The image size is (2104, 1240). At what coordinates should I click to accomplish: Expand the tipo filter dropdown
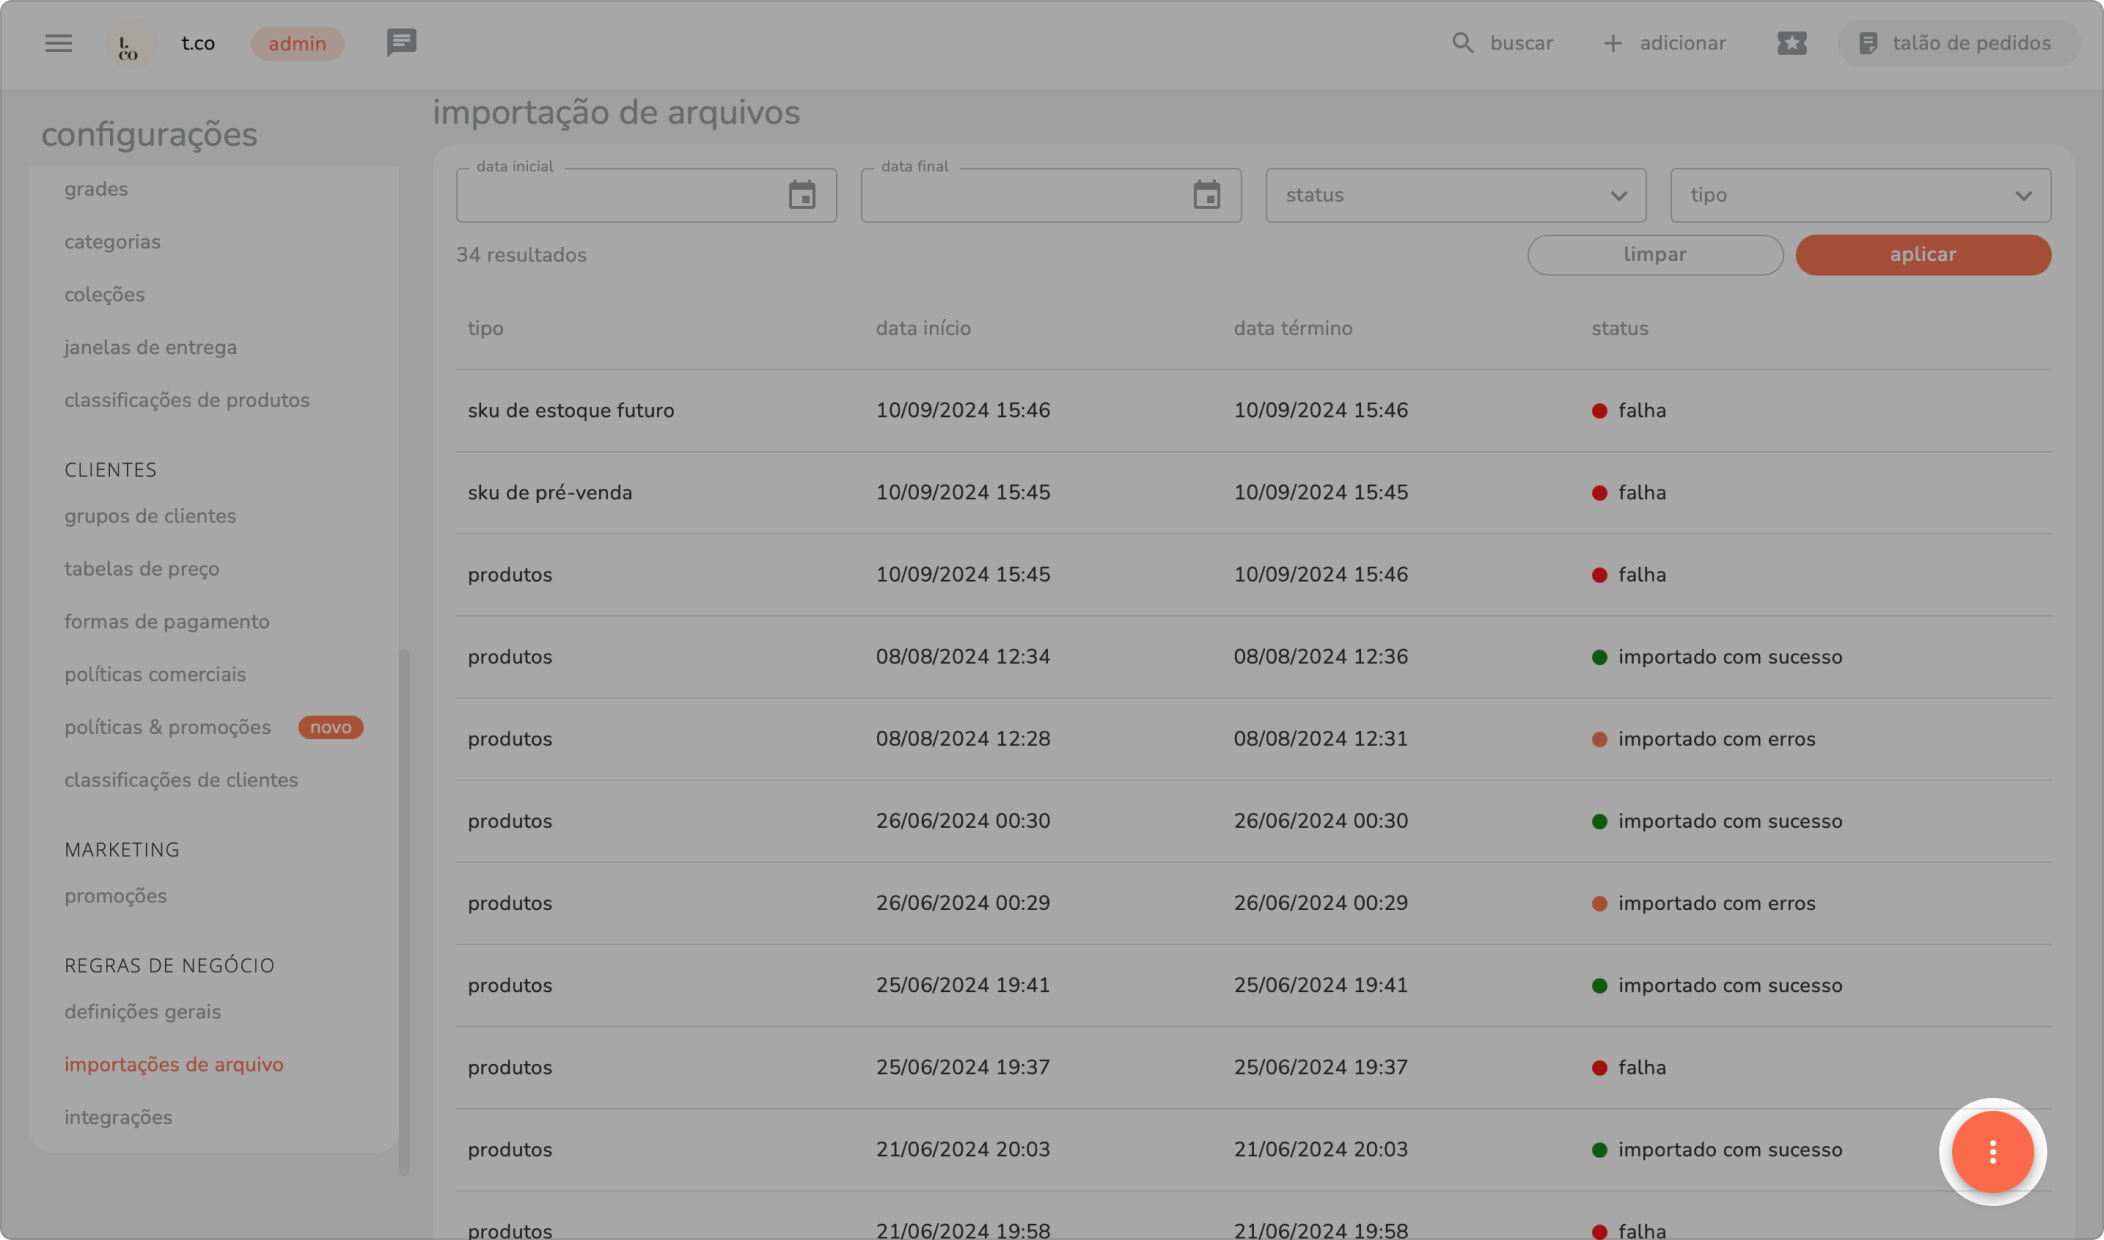1860,195
